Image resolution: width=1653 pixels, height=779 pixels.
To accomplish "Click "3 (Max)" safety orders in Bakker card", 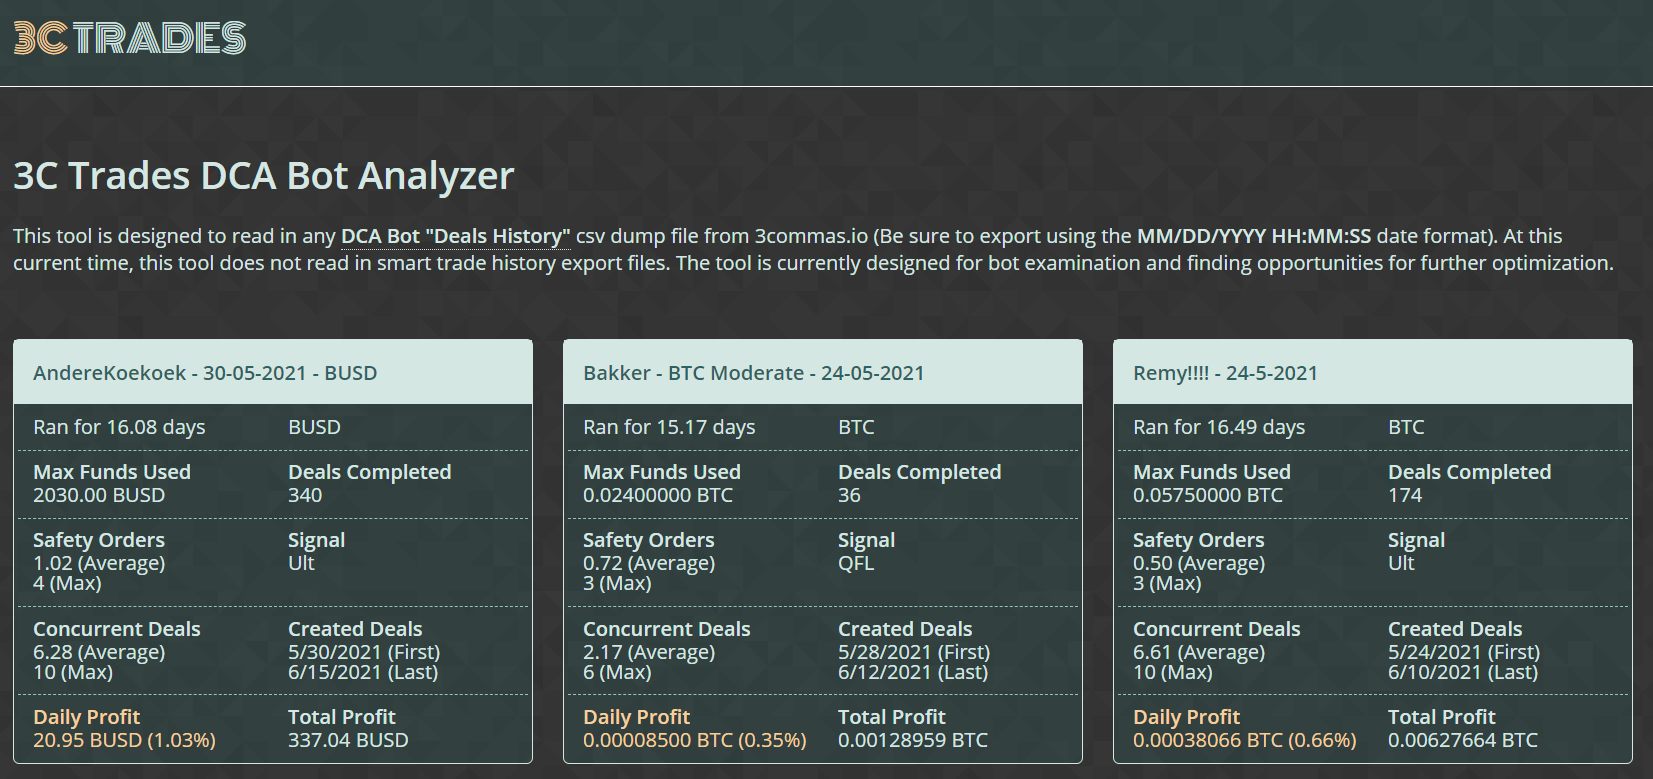I will tap(617, 583).
